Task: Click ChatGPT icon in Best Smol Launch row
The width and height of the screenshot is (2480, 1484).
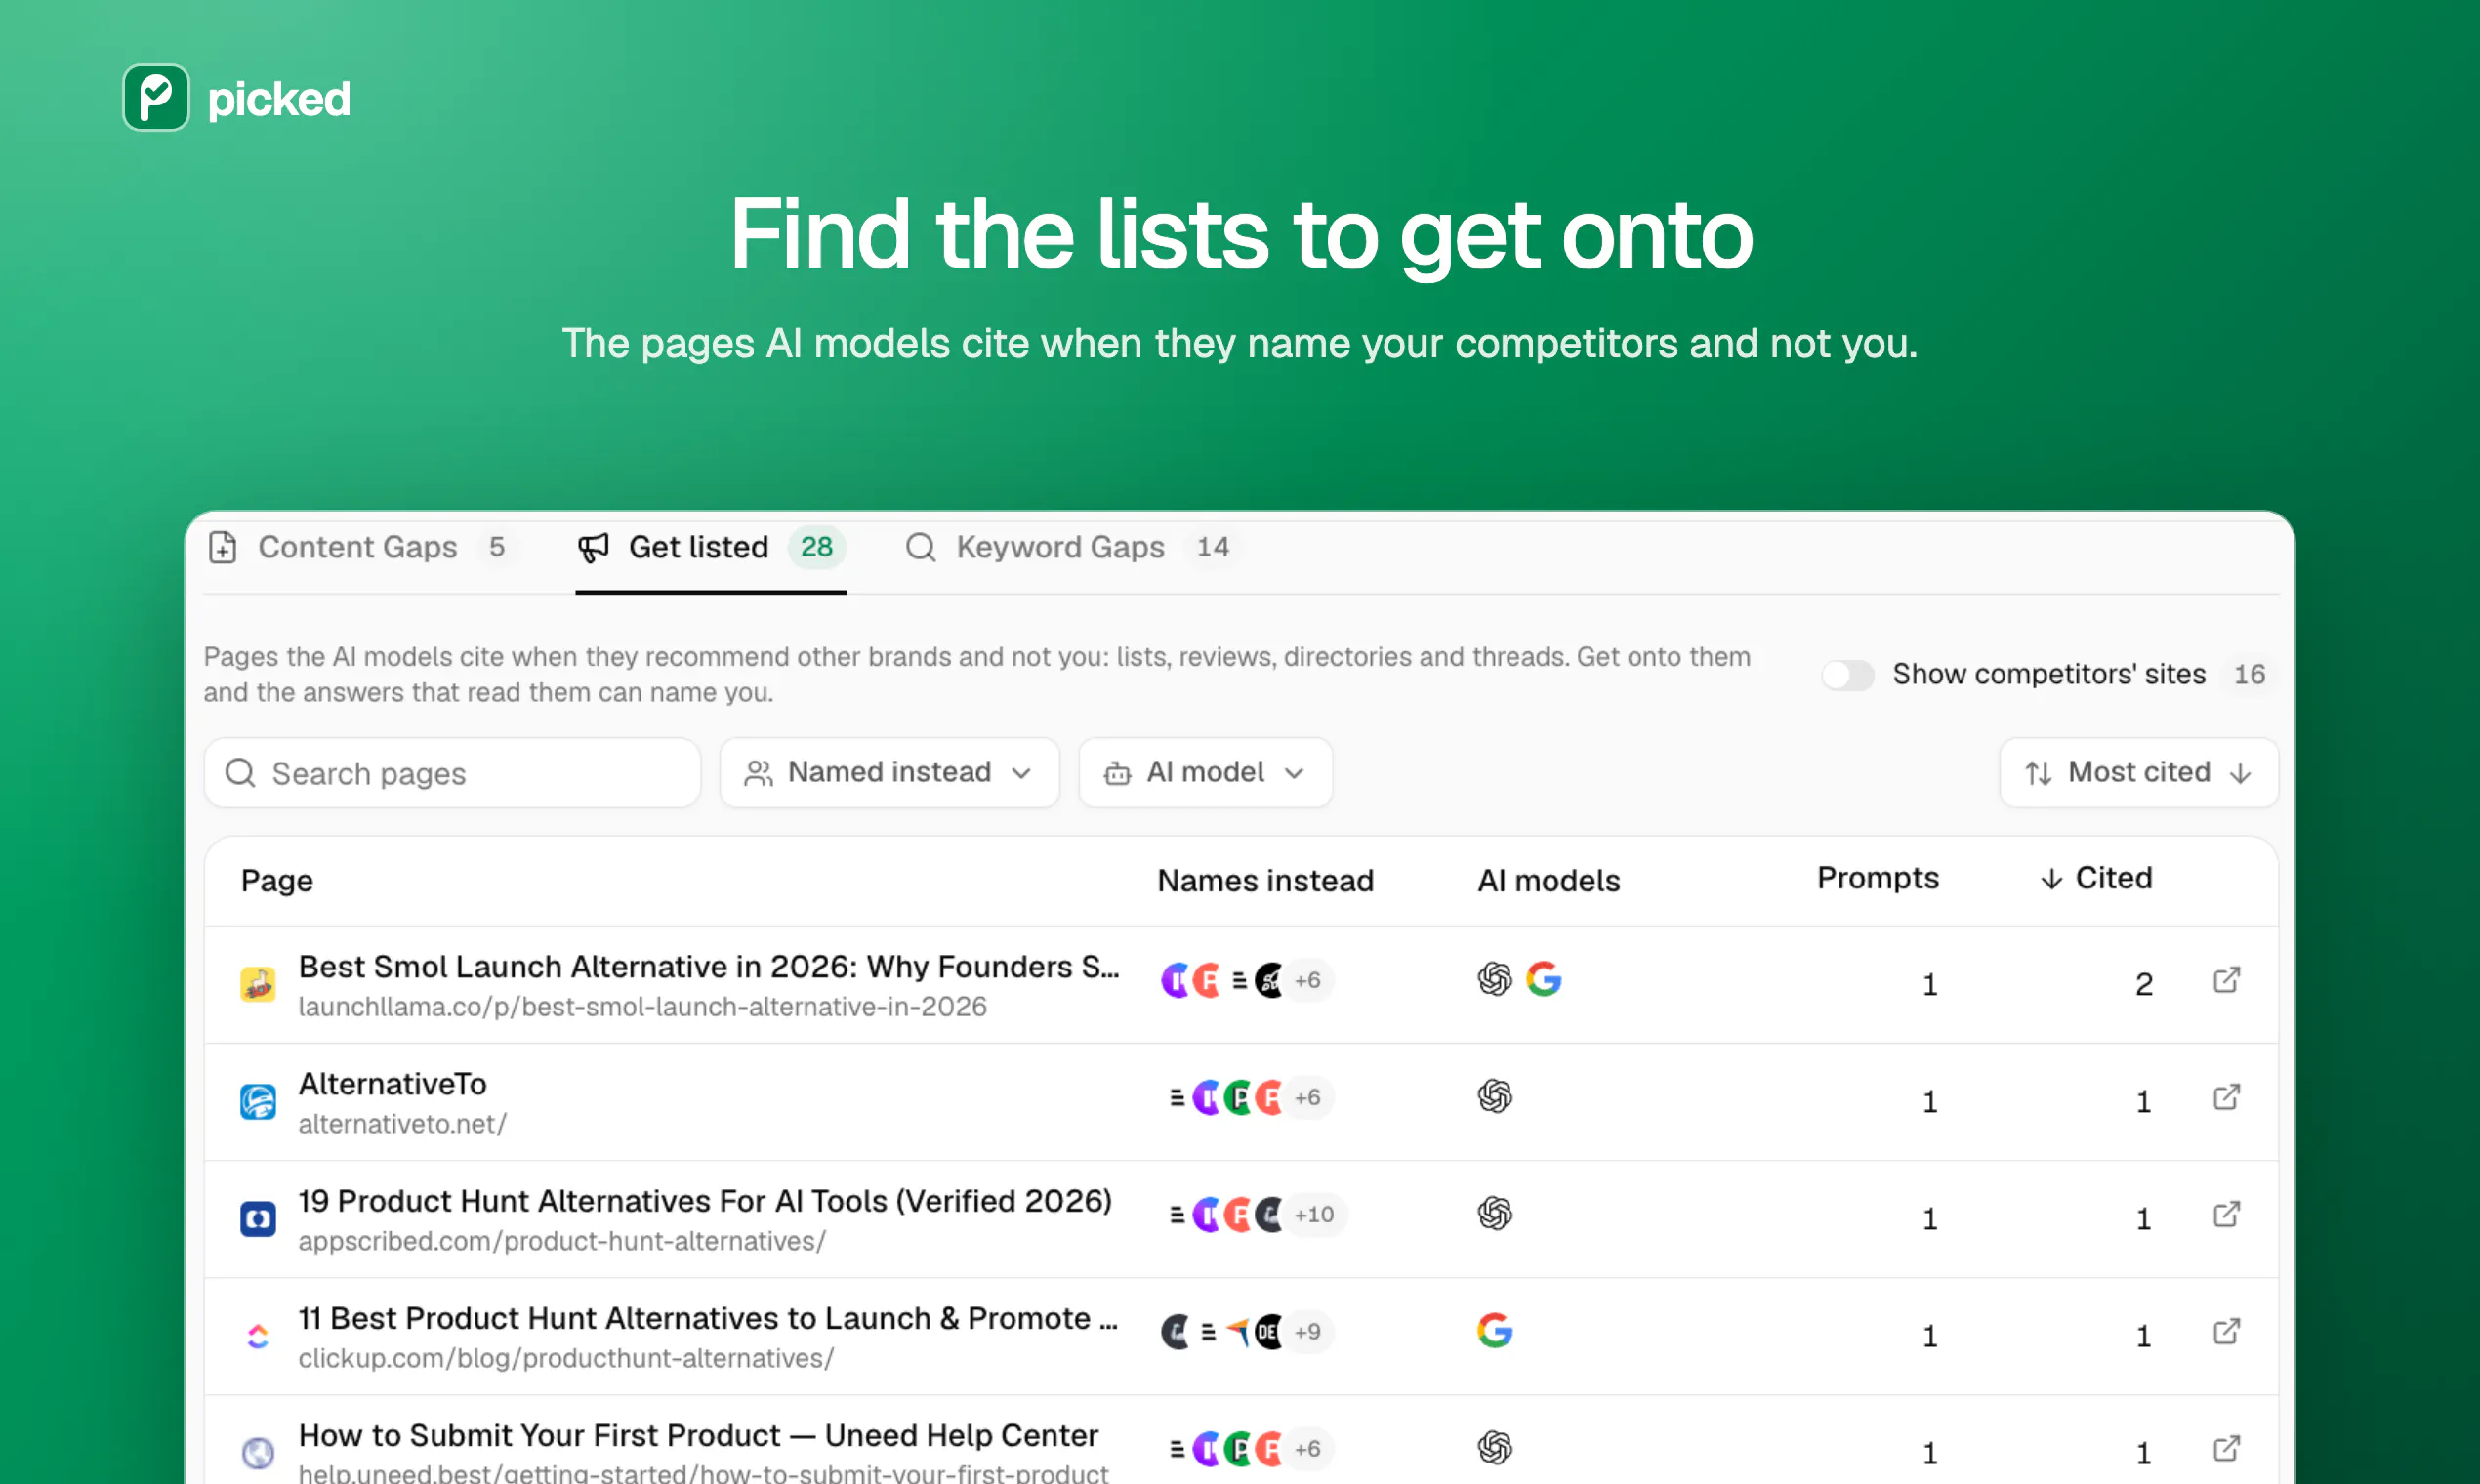Action: (x=1494, y=979)
